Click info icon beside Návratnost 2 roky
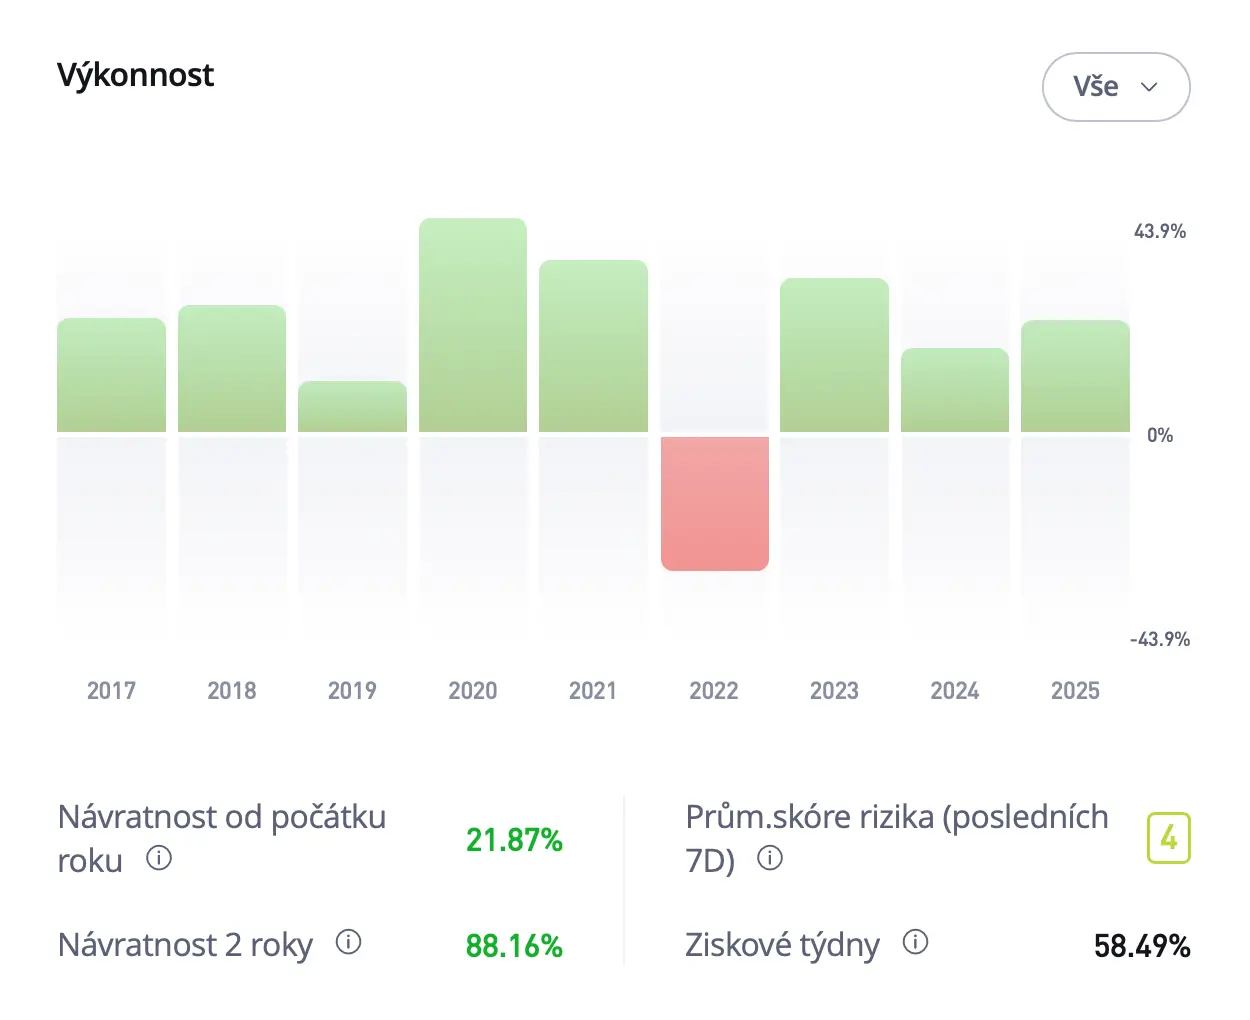 click(348, 942)
